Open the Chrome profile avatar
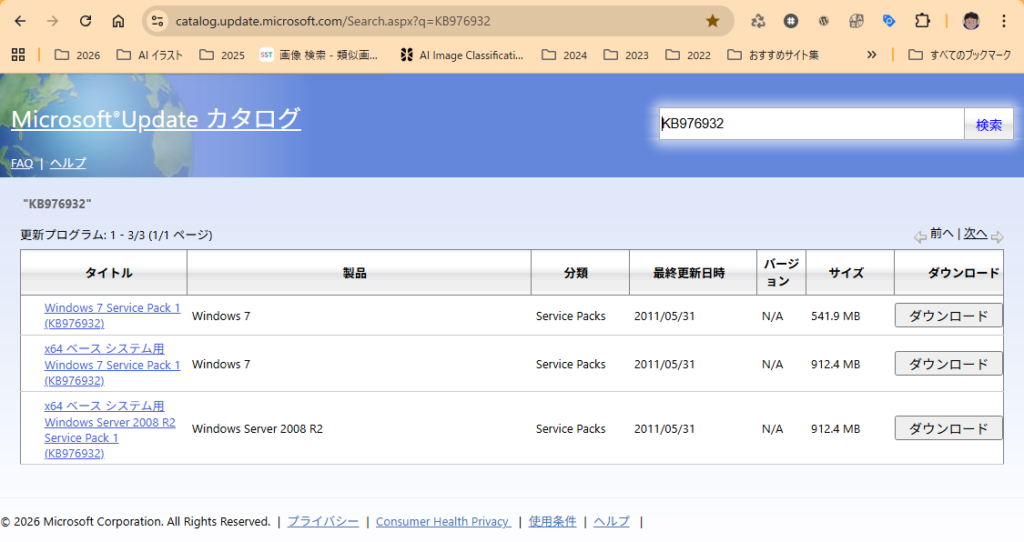Viewport: 1024px width, 542px height. [x=970, y=21]
